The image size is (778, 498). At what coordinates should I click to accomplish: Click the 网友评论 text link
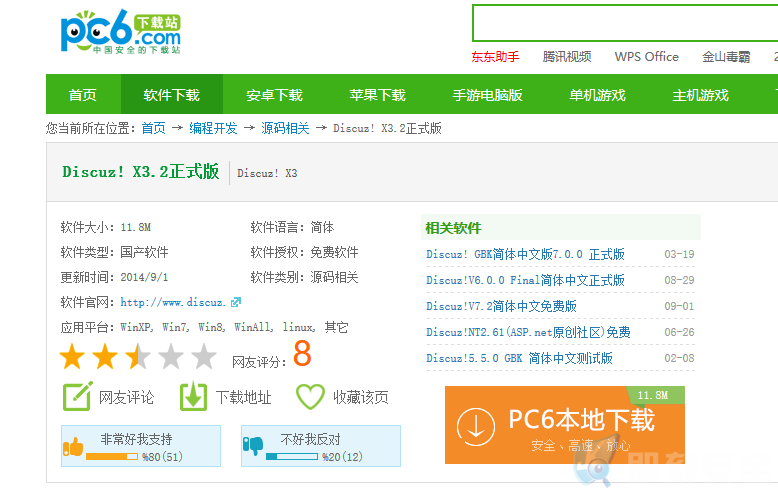coord(127,397)
